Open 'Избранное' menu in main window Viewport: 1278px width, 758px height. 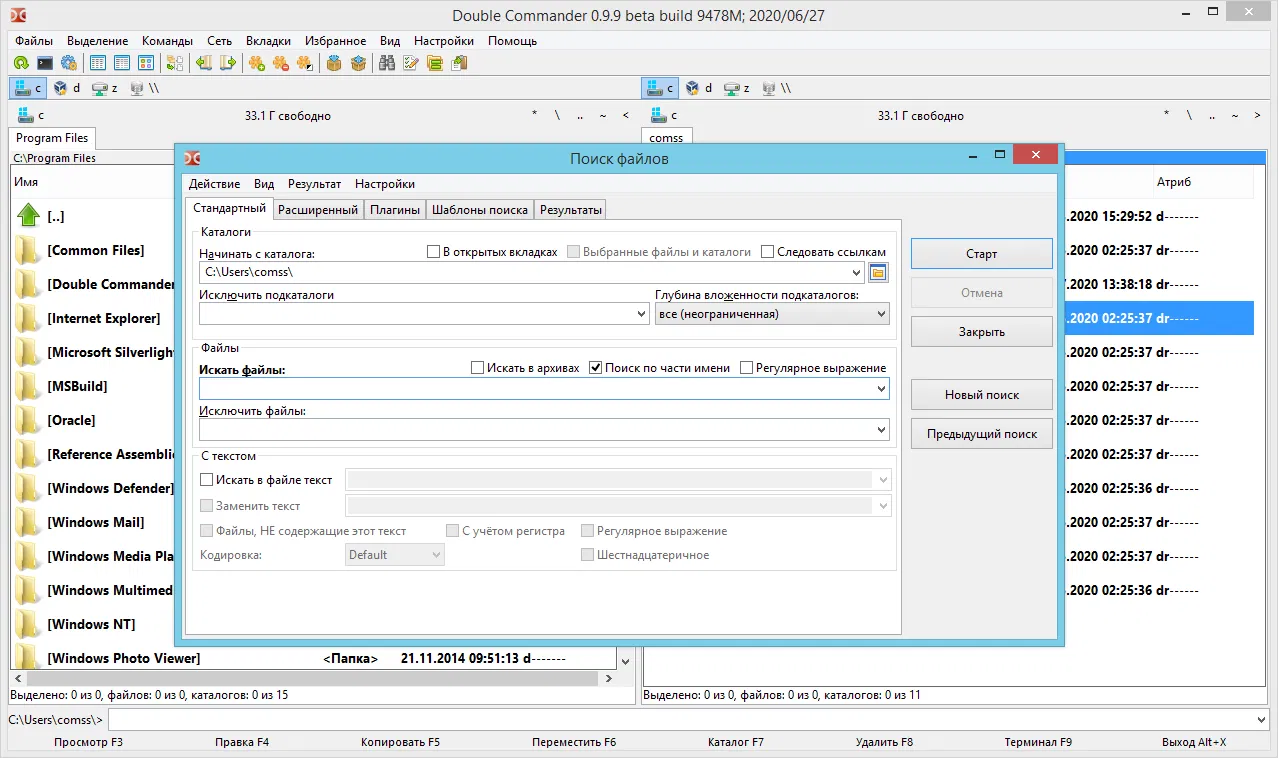tap(335, 41)
